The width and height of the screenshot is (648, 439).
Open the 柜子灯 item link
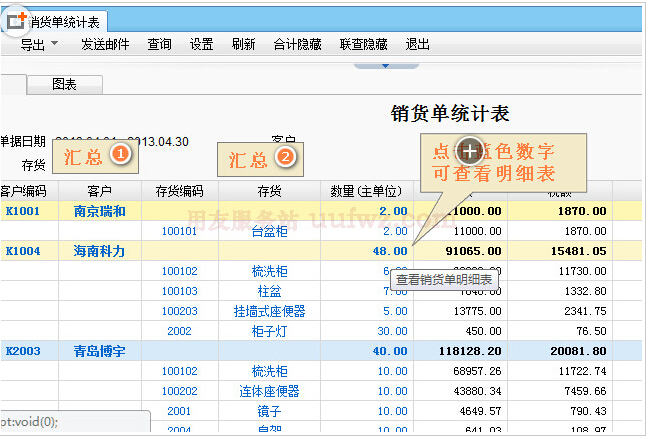tap(269, 331)
